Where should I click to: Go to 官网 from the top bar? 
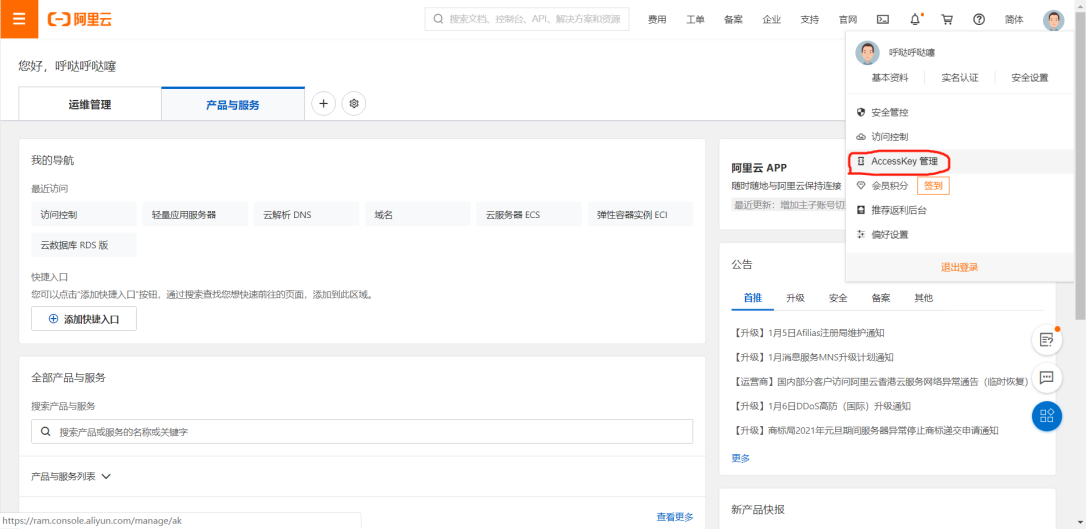[x=848, y=19]
